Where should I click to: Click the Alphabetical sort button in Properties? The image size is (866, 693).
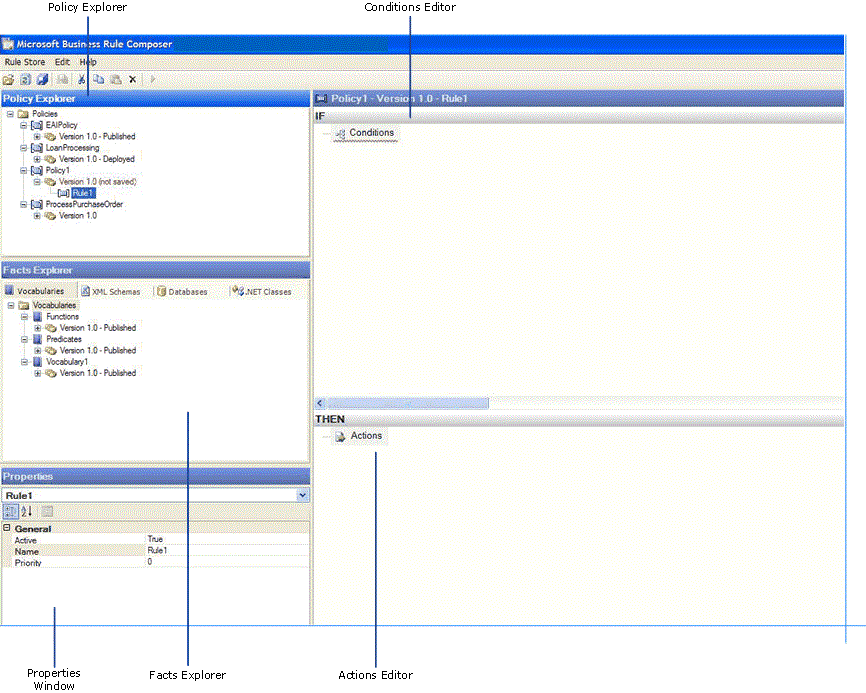[27, 511]
